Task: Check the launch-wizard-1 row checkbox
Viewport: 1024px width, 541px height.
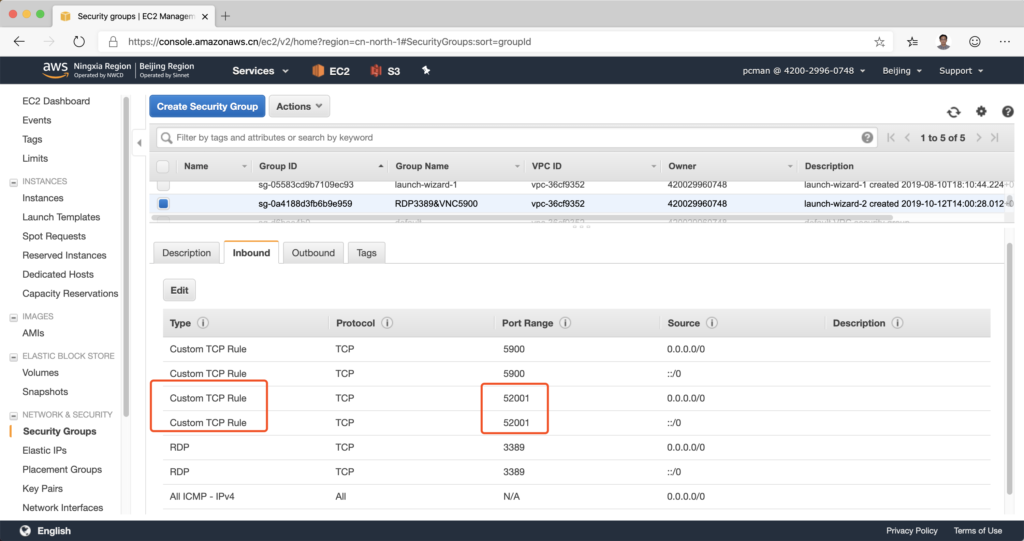Action: (163, 185)
